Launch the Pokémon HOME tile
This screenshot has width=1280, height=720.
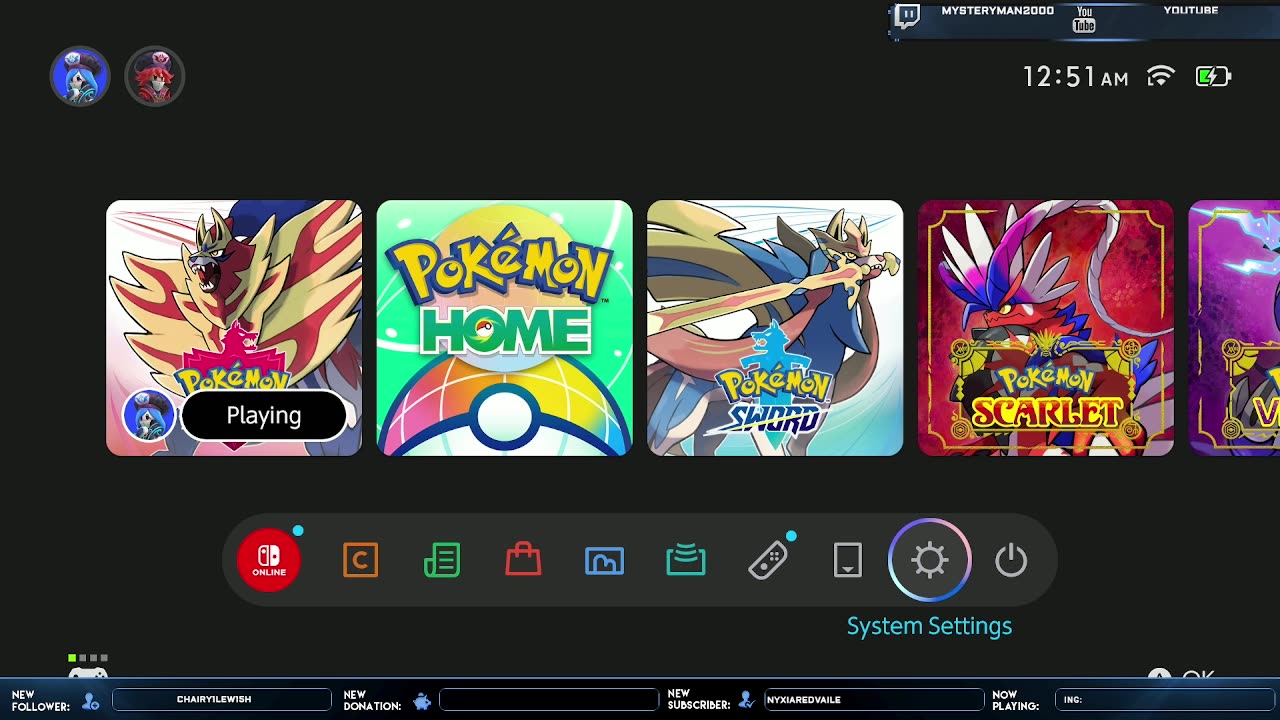505,328
